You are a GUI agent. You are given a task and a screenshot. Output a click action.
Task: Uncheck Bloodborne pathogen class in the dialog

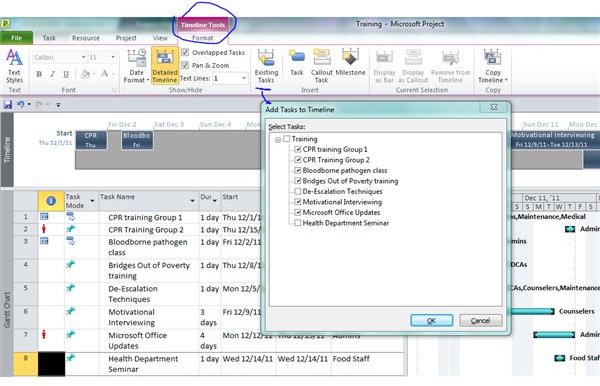pyautogui.click(x=298, y=170)
